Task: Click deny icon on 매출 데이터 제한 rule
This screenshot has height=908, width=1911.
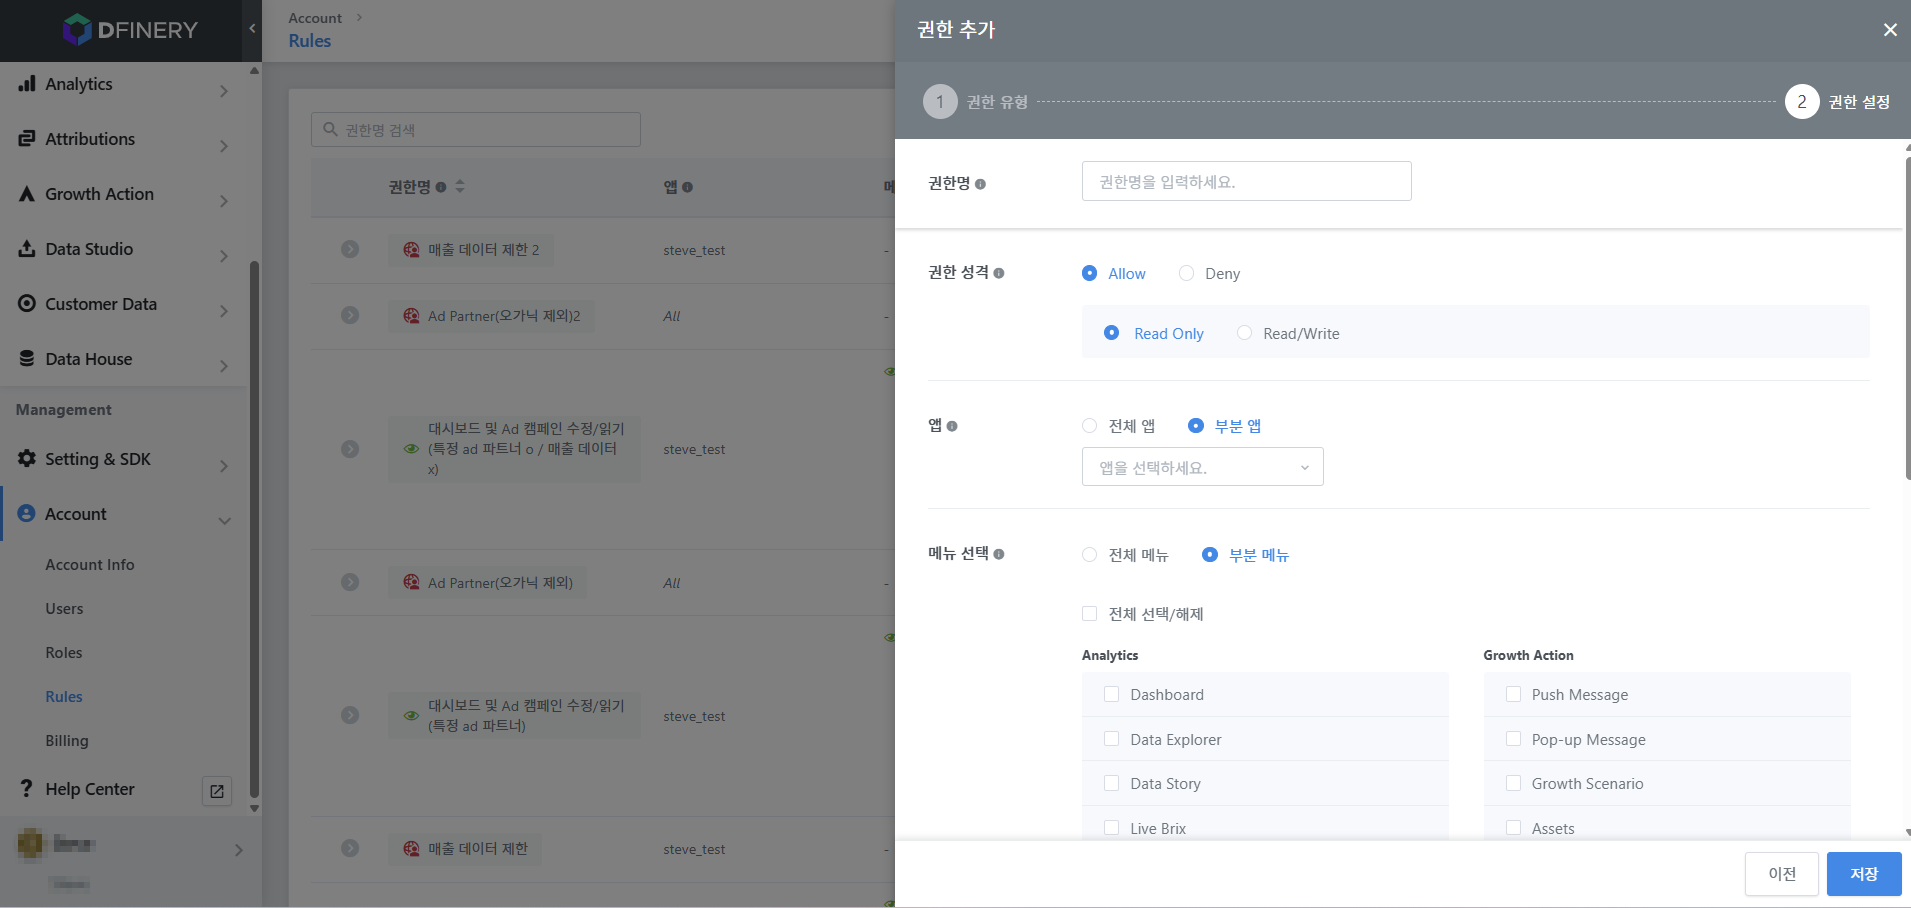Action: coord(411,849)
